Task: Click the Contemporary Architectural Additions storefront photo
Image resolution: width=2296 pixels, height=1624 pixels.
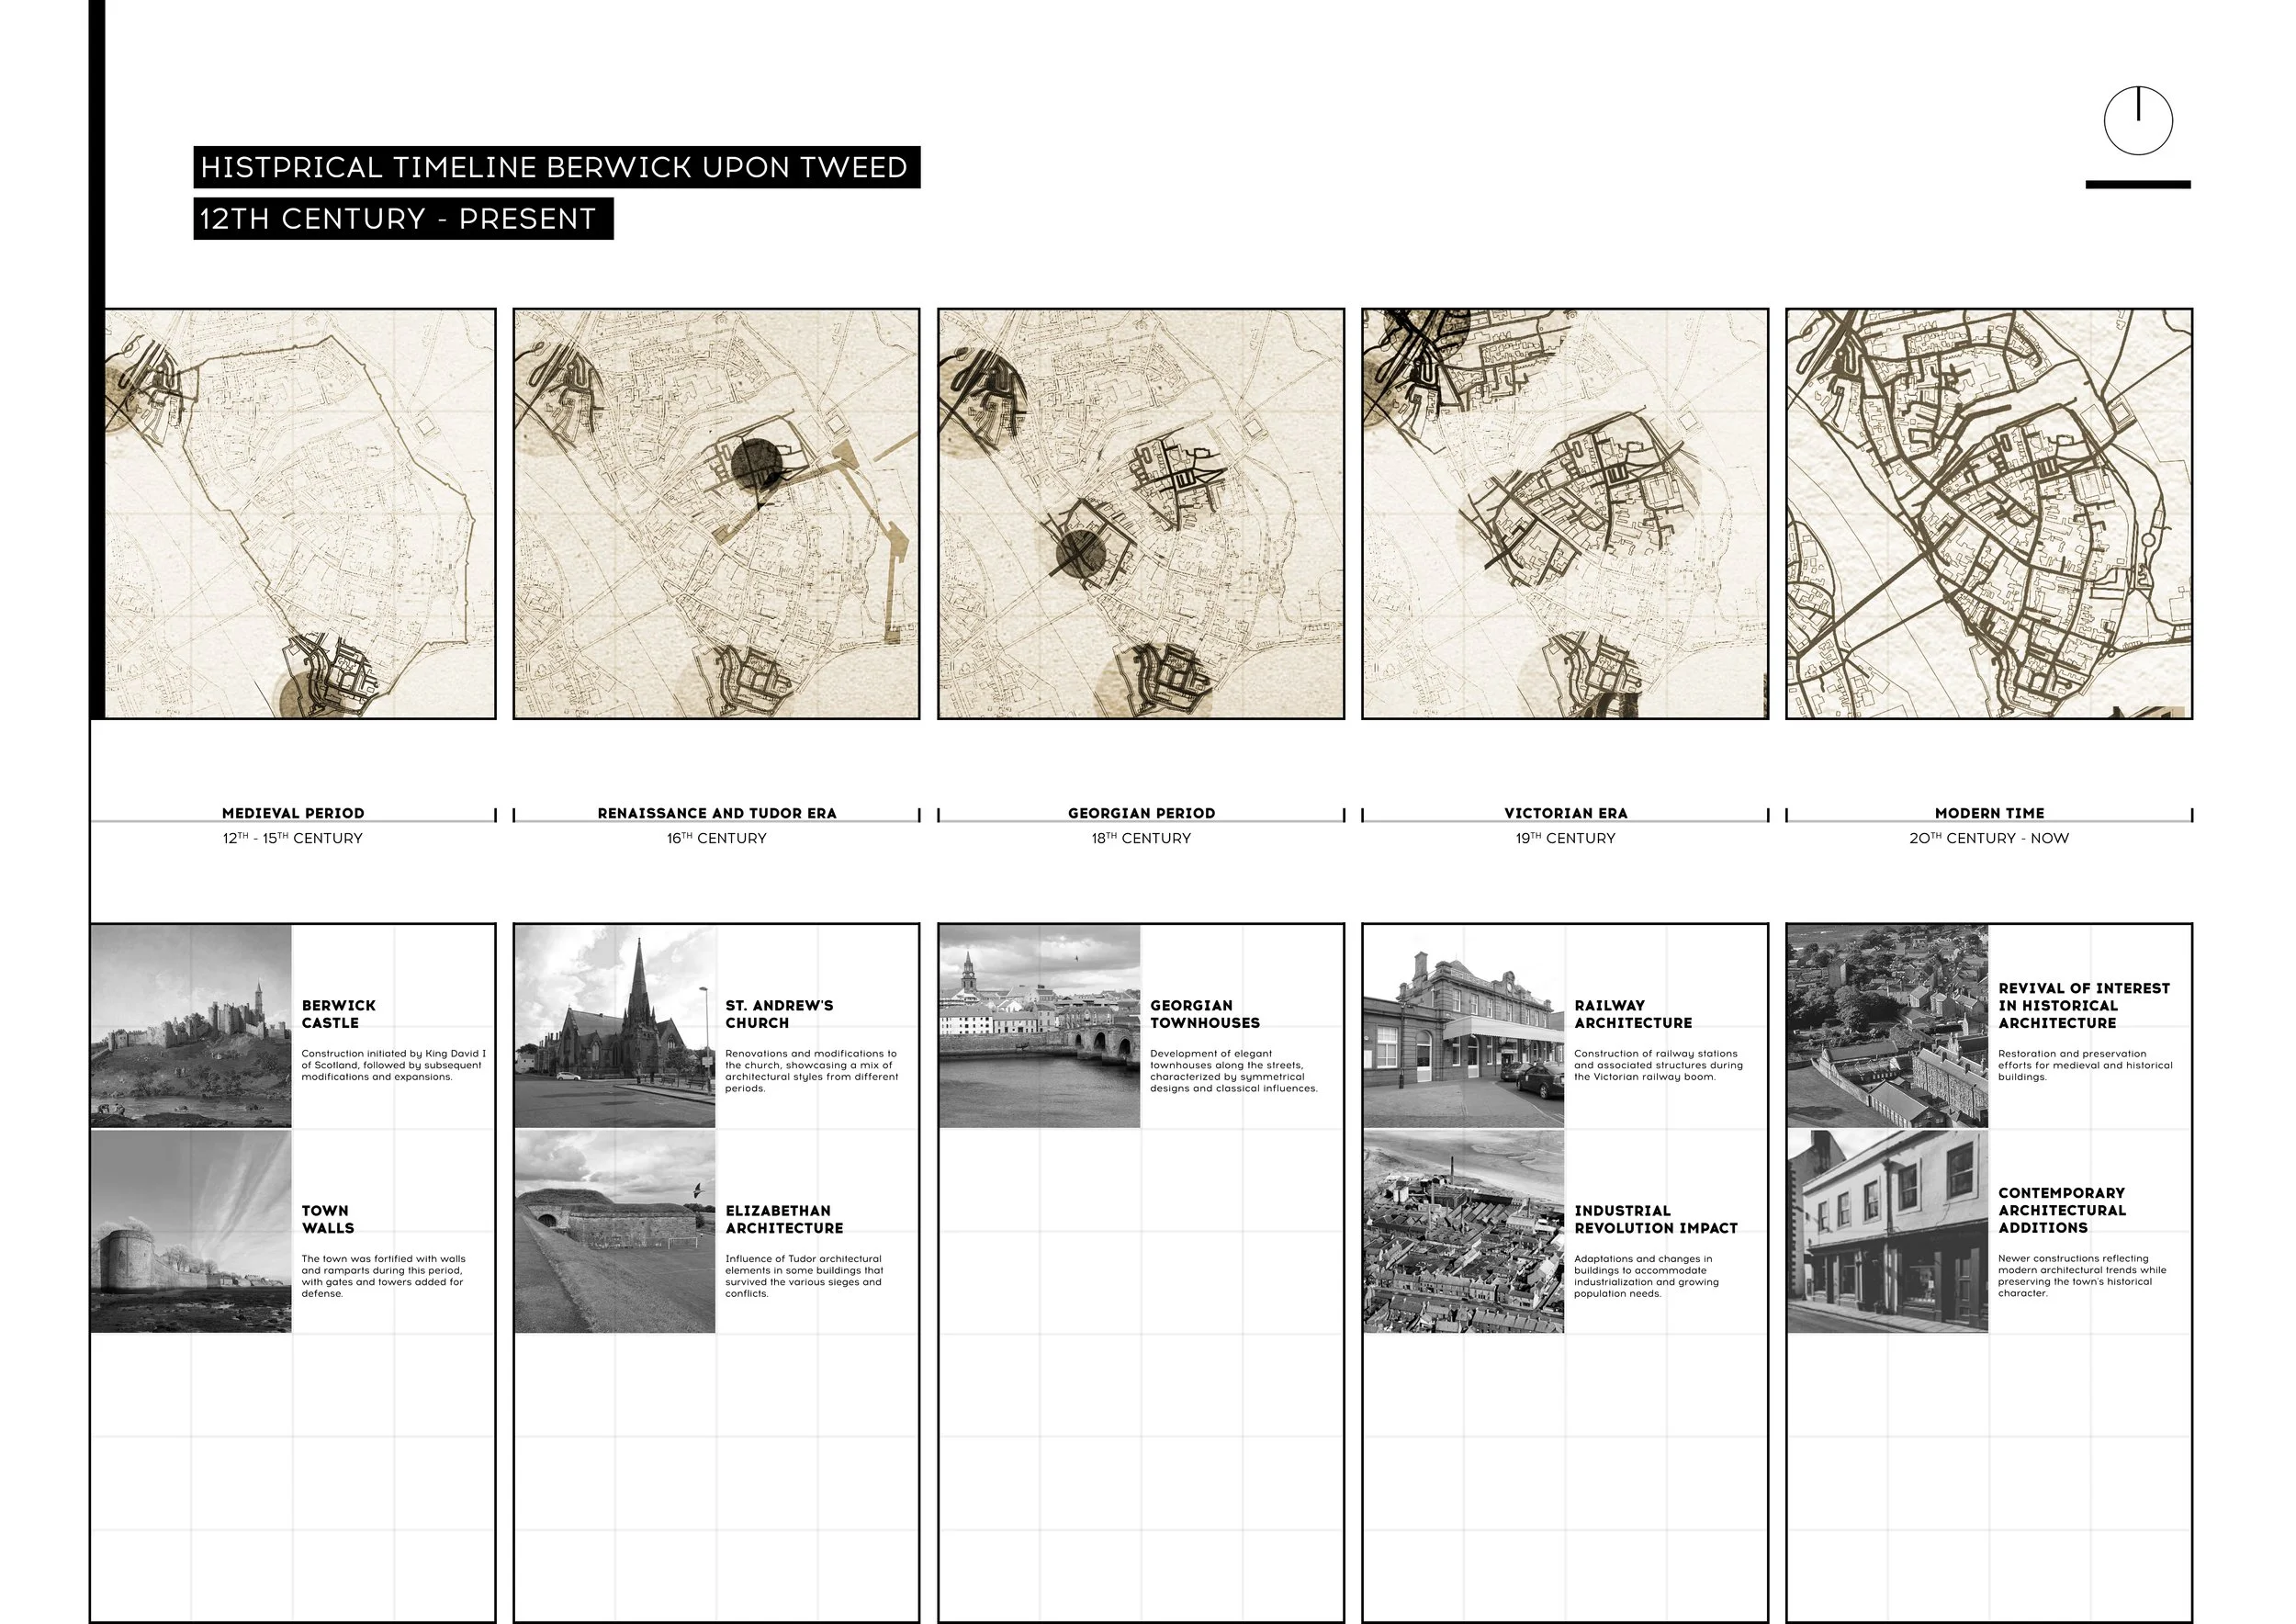Action: click(1887, 1232)
